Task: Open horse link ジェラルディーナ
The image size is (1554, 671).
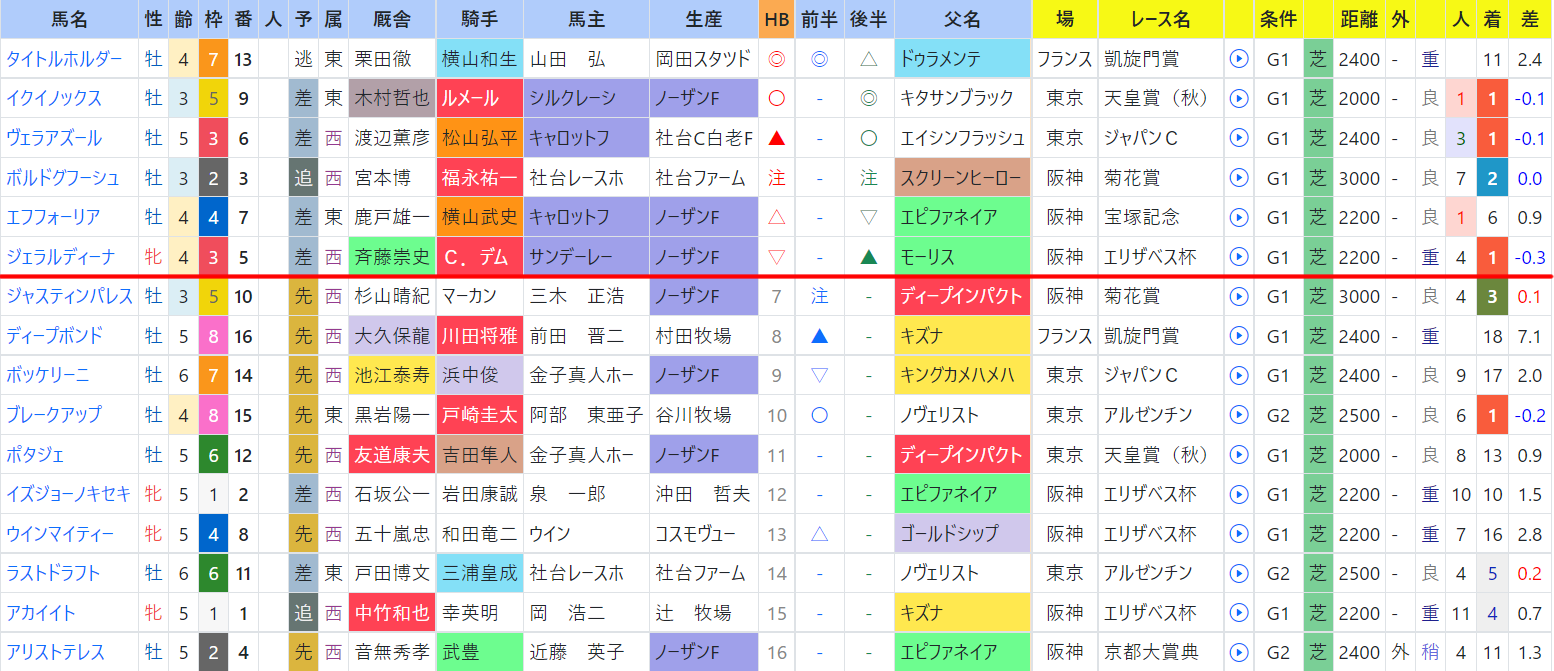Action: pos(61,257)
